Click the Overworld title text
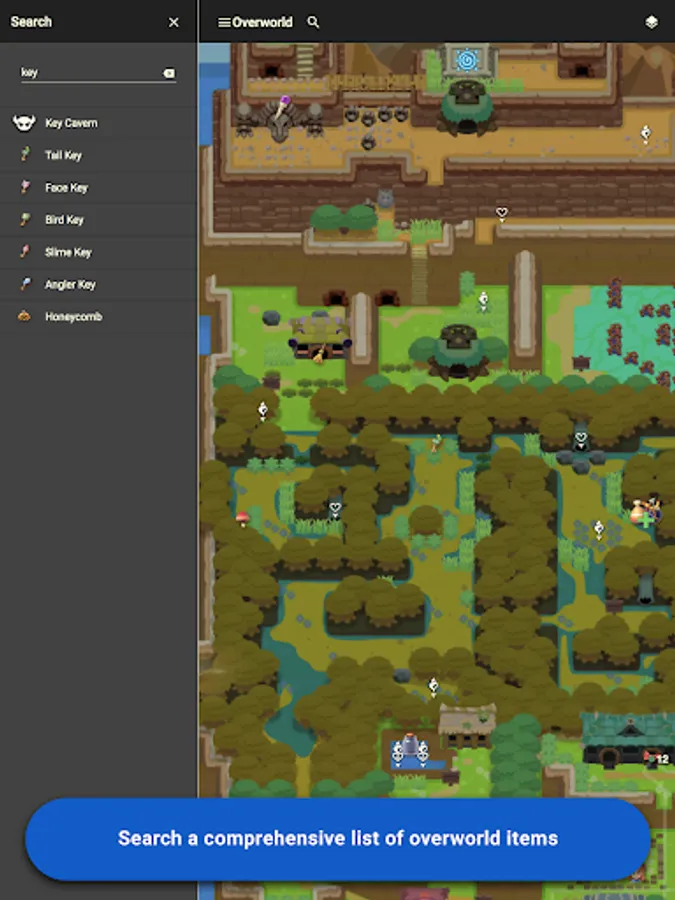This screenshot has height=900, width=675. pos(262,22)
